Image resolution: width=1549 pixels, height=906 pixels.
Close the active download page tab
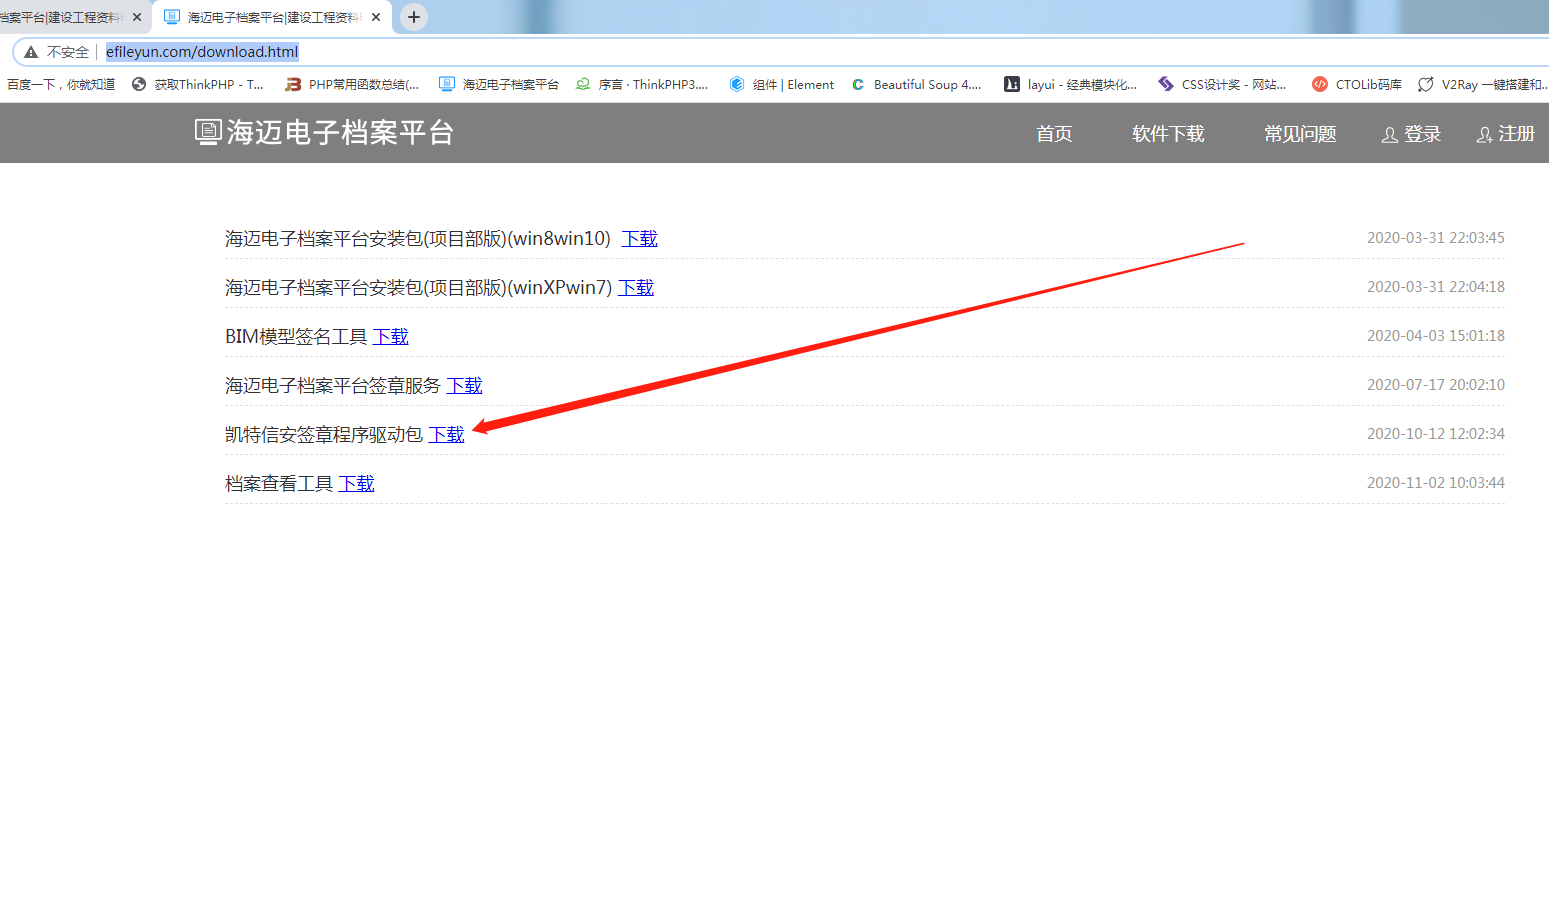[x=376, y=17]
